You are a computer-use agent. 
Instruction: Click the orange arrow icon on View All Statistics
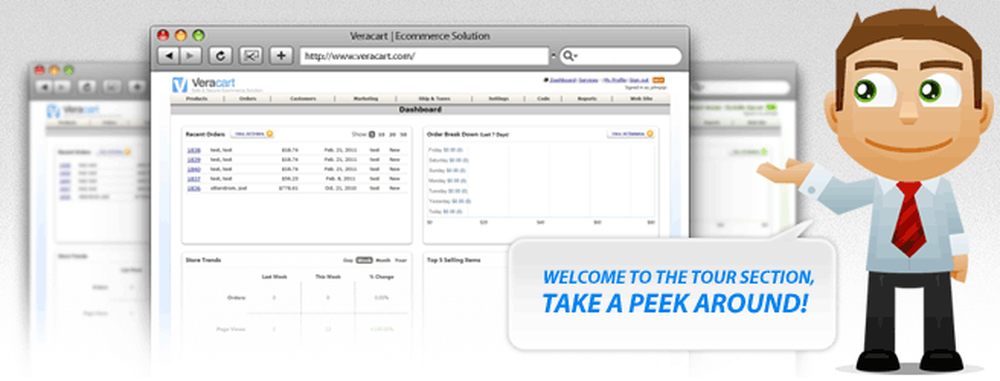pyautogui.click(x=649, y=134)
